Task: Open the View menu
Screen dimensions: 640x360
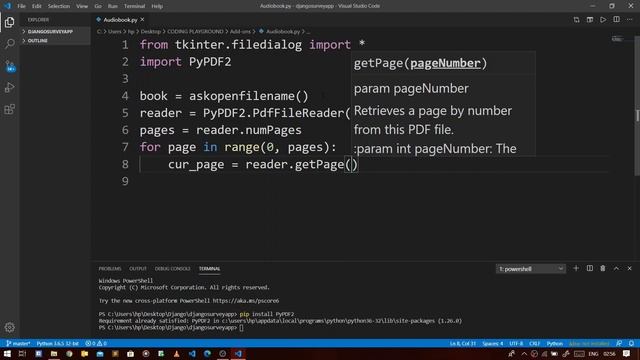Action: click(82, 6)
